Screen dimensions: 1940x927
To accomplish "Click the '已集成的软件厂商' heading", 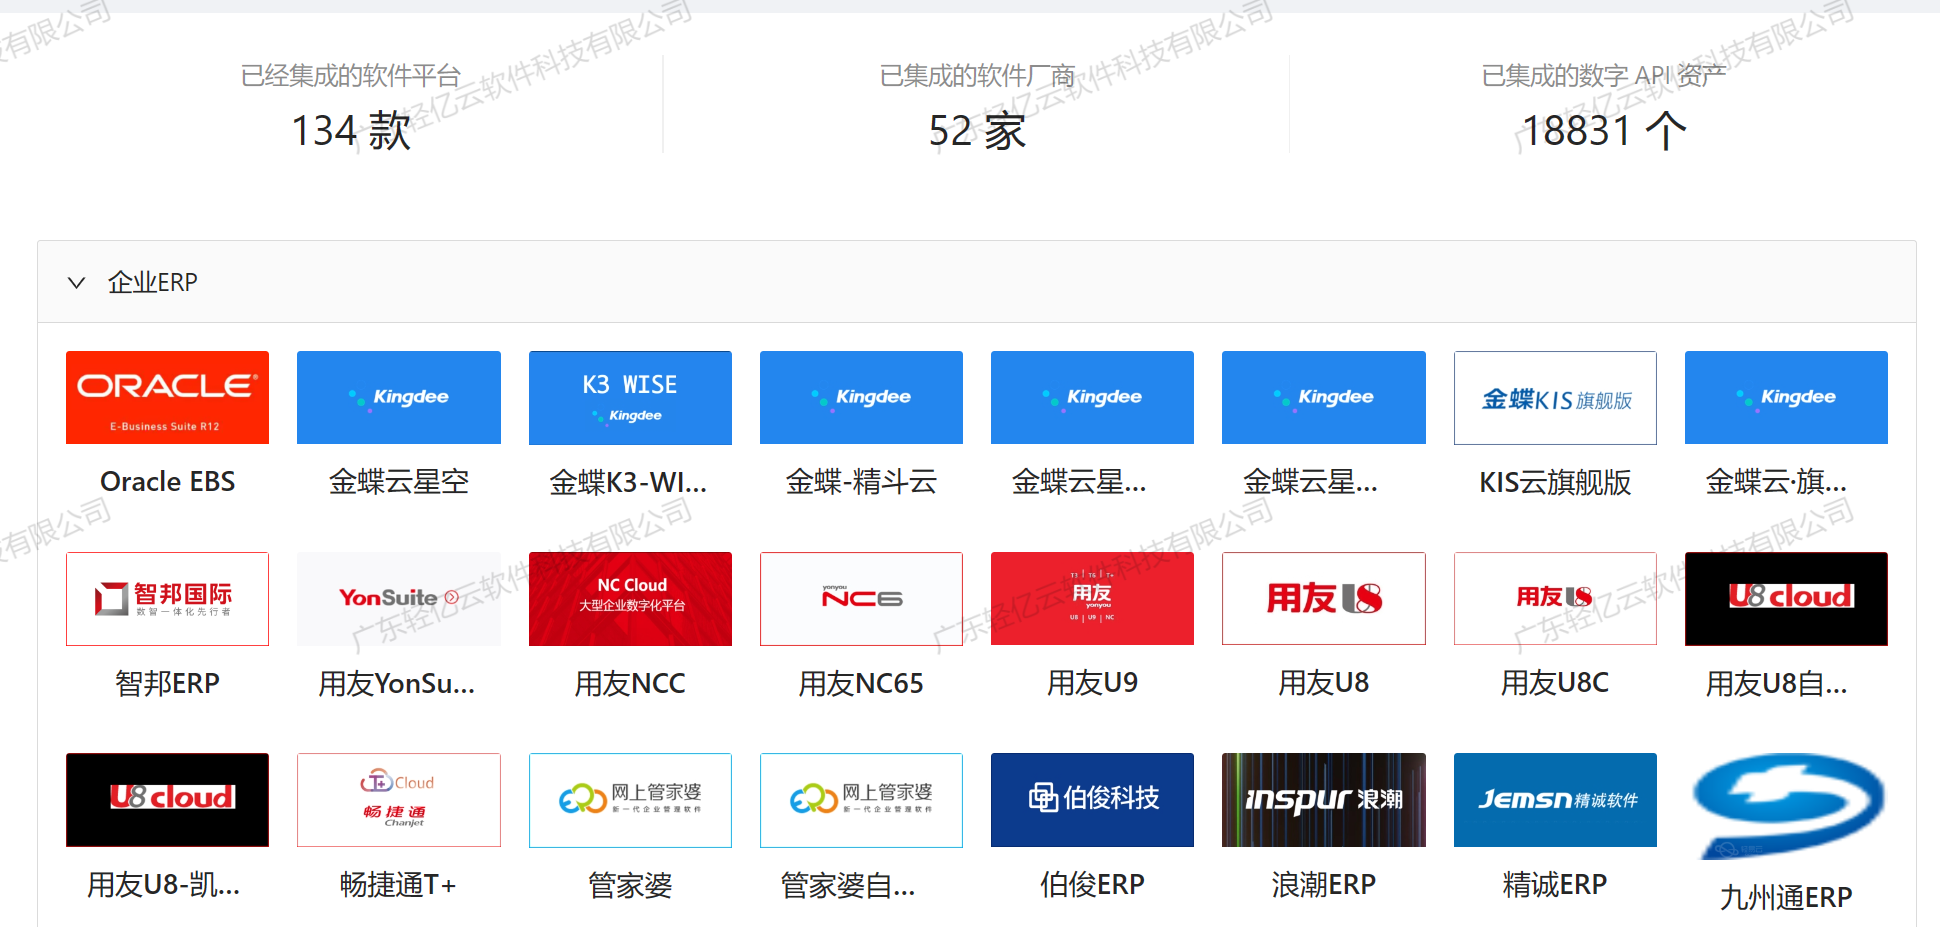I will point(977,76).
